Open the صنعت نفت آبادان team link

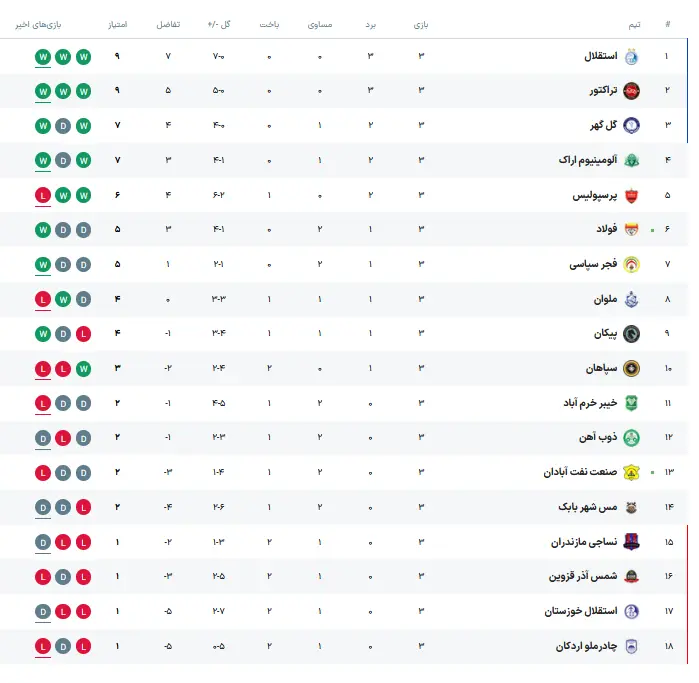pyautogui.click(x=580, y=472)
